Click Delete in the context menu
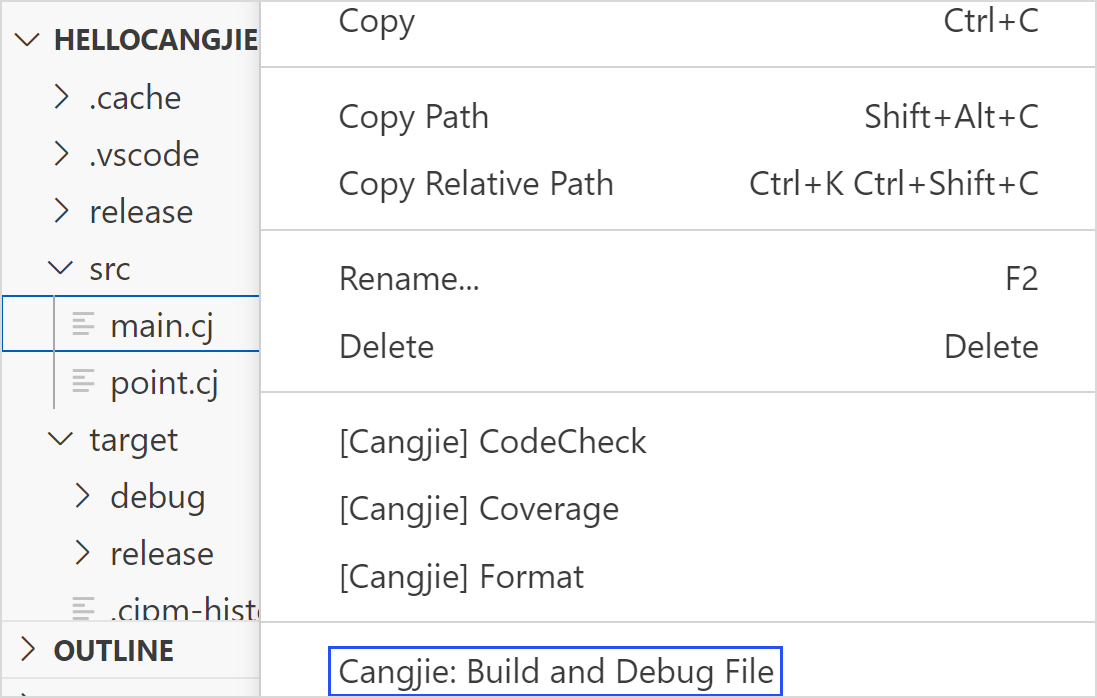This screenshot has height=698, width=1097. [x=387, y=347]
